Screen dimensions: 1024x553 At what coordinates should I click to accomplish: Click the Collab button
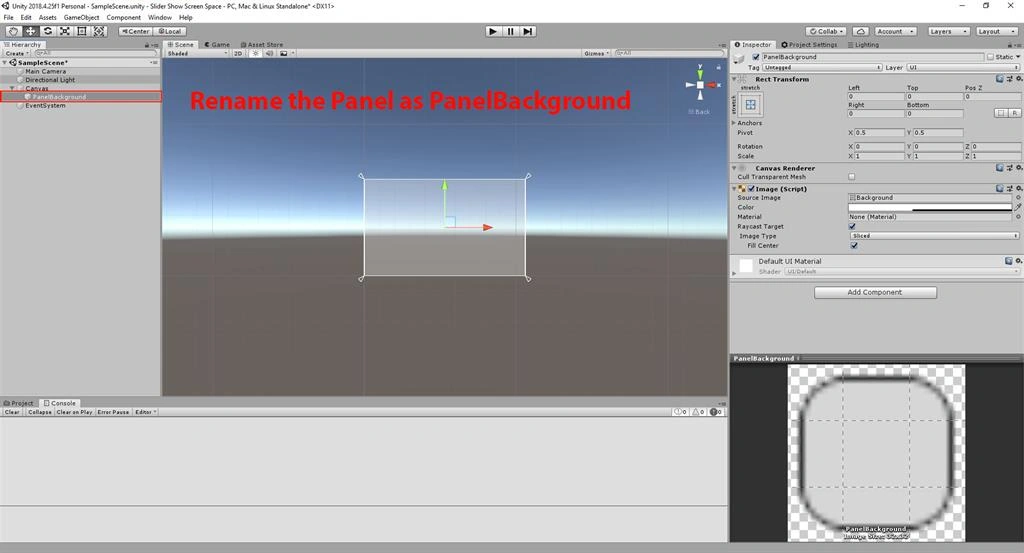click(x=827, y=31)
